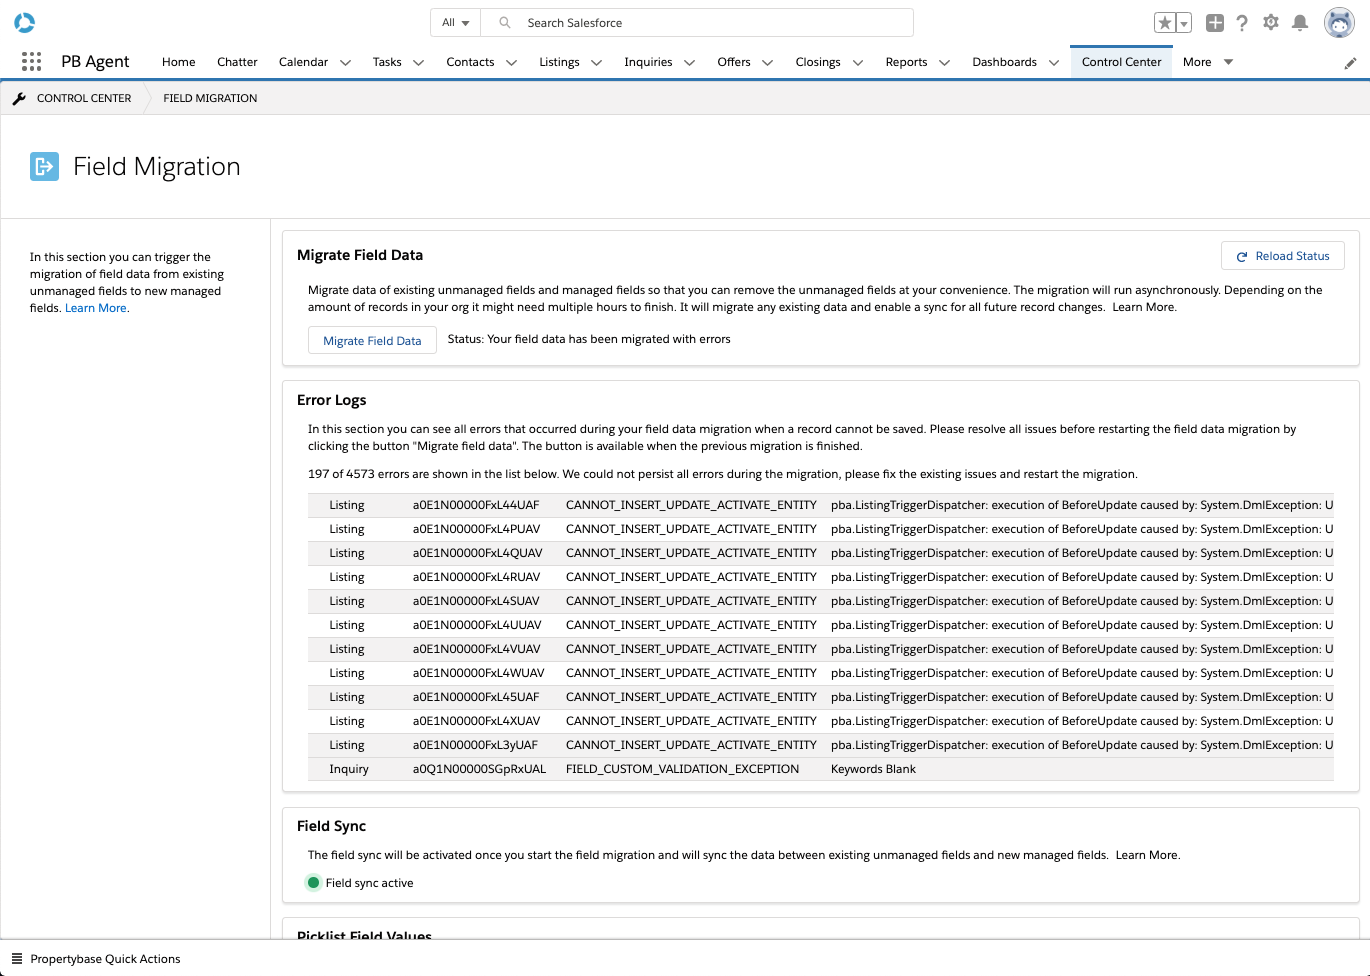Click the Error Logs section heading

(x=331, y=400)
